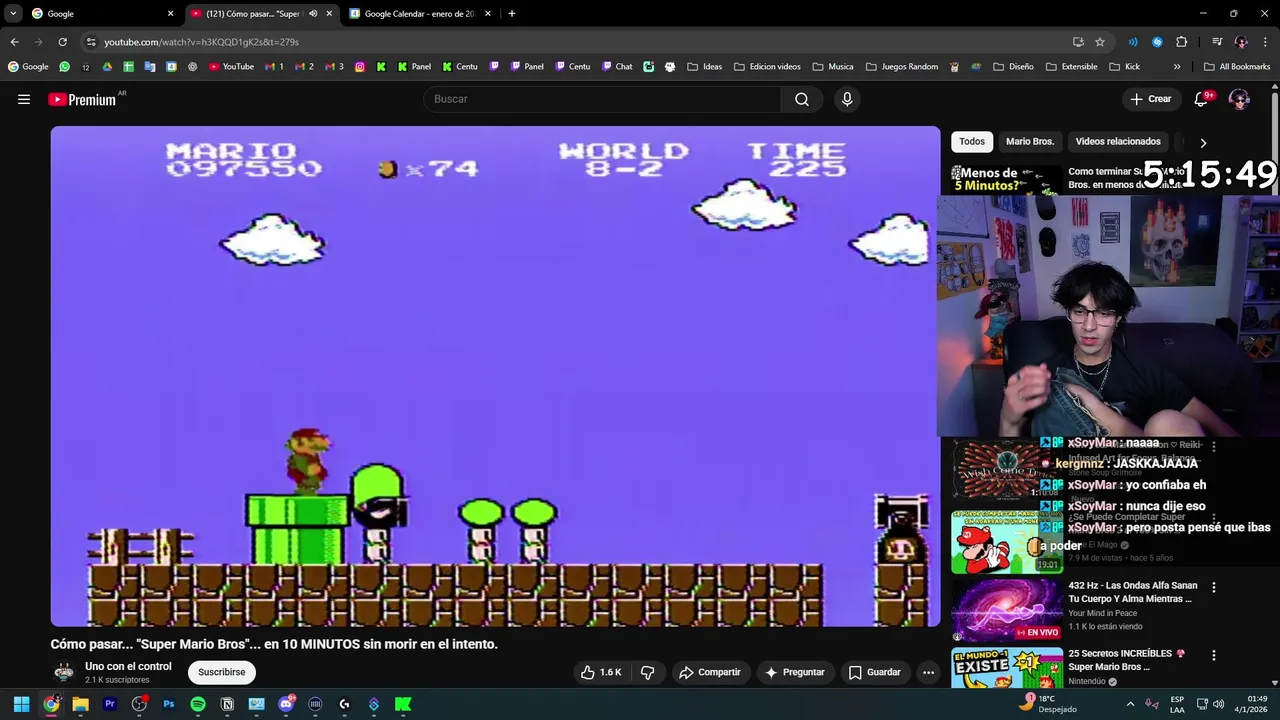Open the Windows Start menu
The height and width of the screenshot is (720, 1280).
click(x=21, y=704)
